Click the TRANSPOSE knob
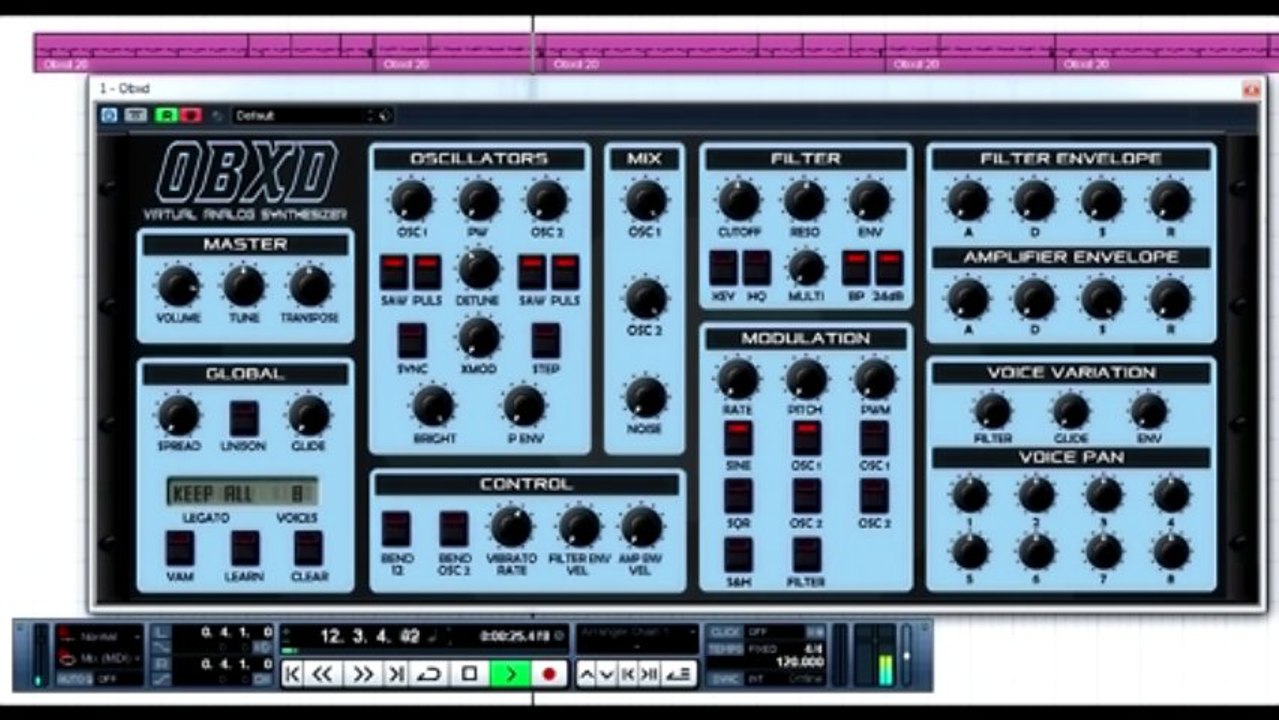 click(x=310, y=286)
